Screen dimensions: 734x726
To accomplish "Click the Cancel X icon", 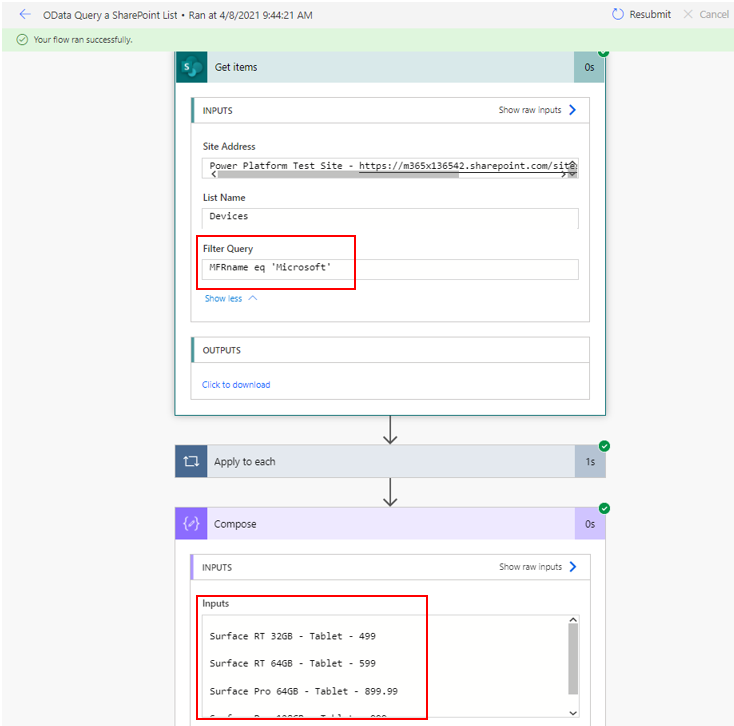I will [x=688, y=15].
